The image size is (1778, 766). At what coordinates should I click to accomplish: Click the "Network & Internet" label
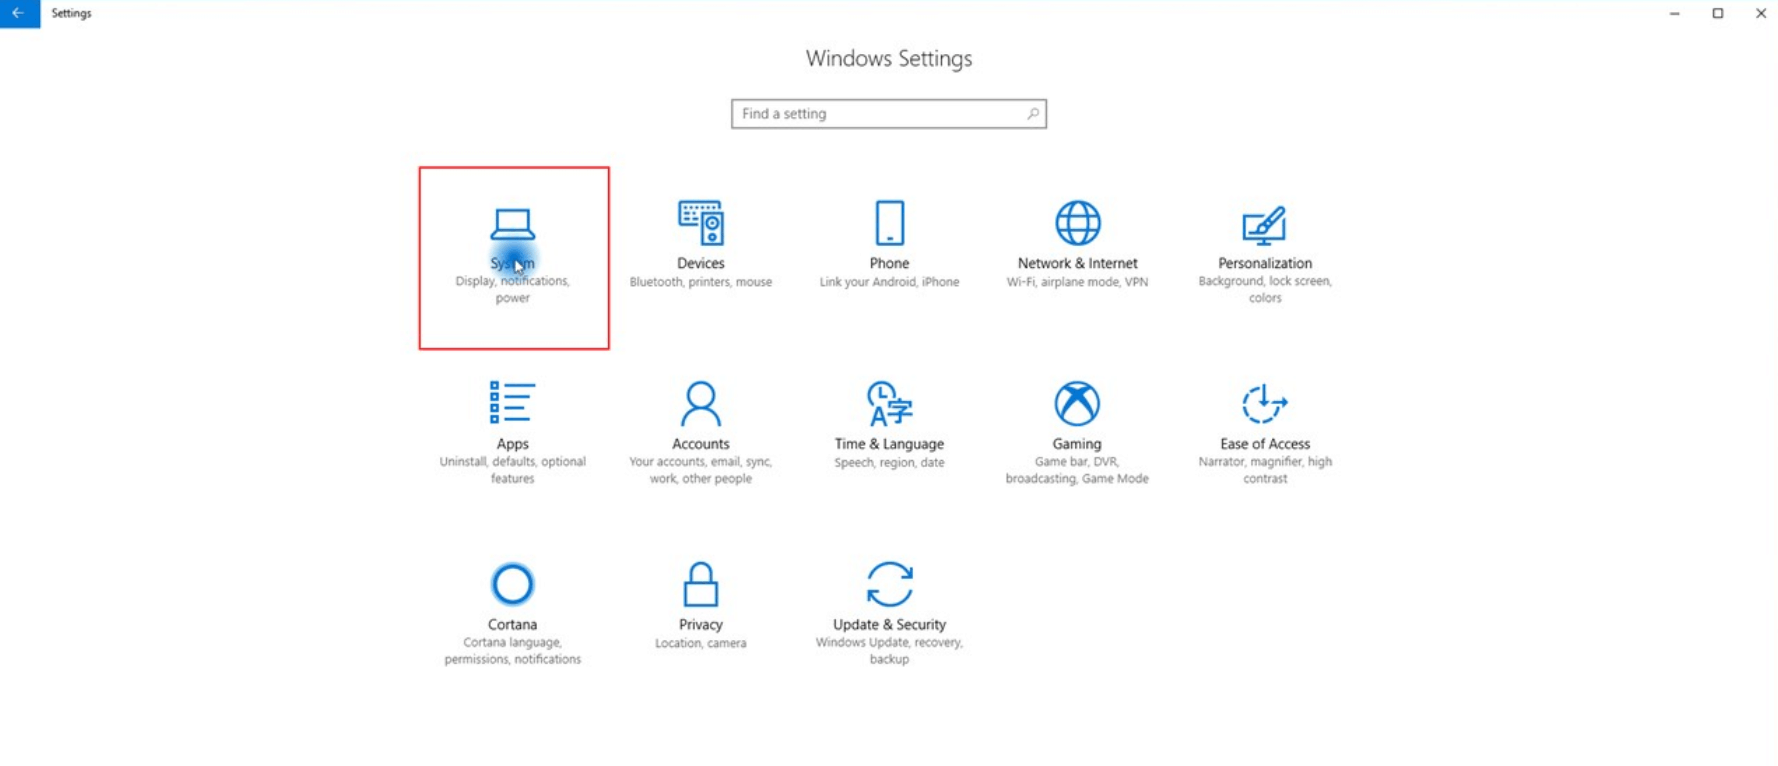1077,263
